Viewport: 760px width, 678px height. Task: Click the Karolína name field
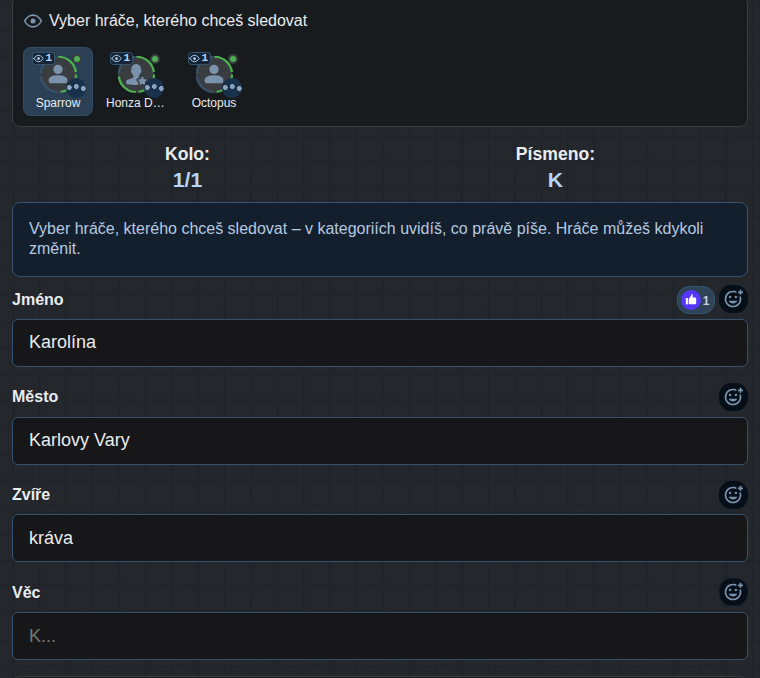(380, 343)
